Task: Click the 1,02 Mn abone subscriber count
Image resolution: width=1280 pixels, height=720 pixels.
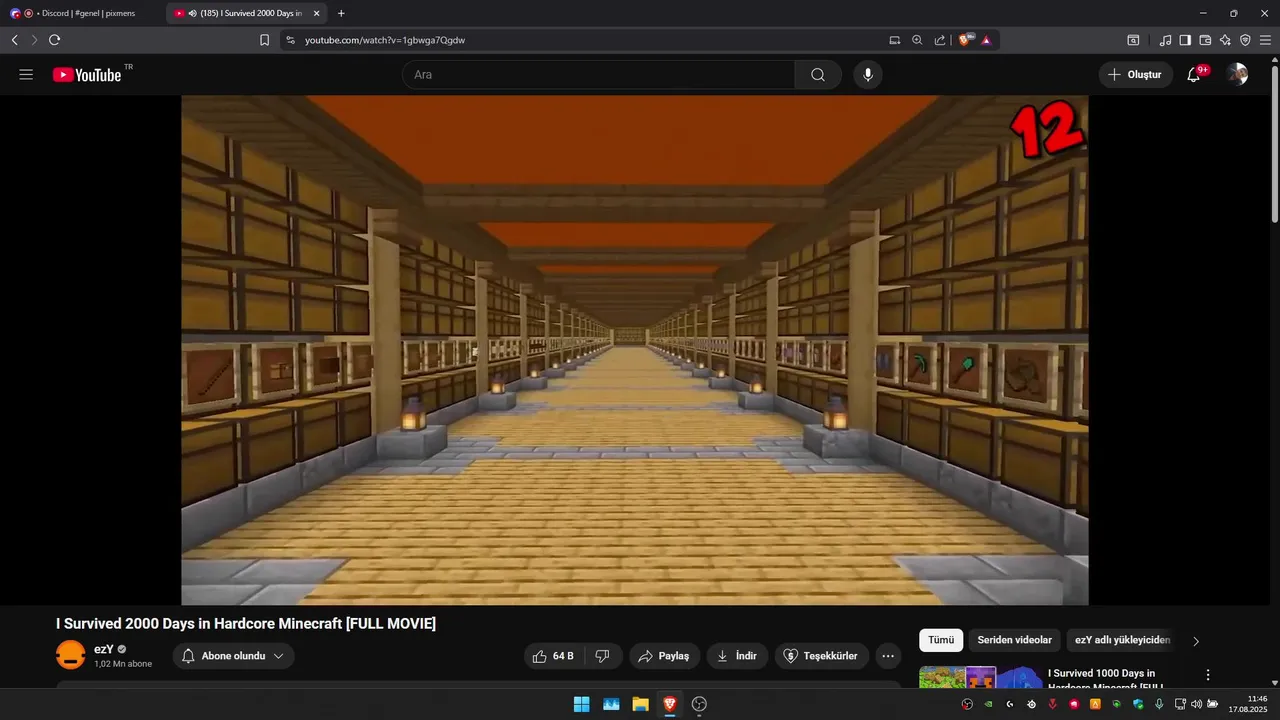Action: 123,664
